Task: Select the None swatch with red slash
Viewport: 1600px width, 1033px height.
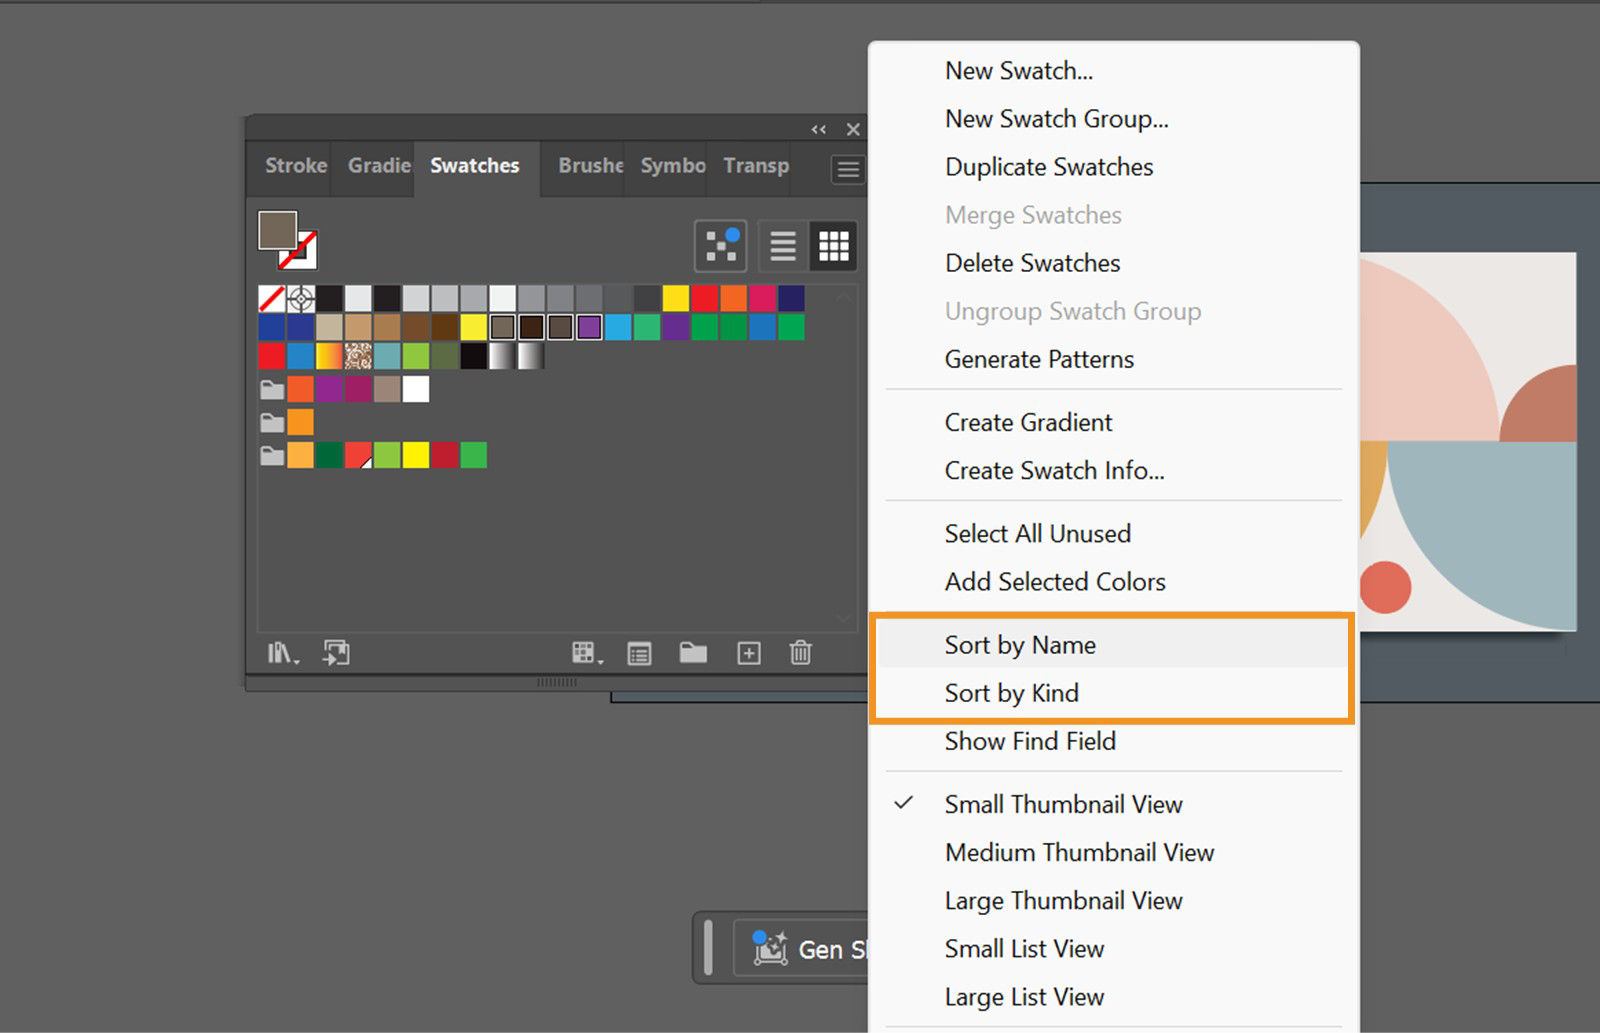Action: 271,298
